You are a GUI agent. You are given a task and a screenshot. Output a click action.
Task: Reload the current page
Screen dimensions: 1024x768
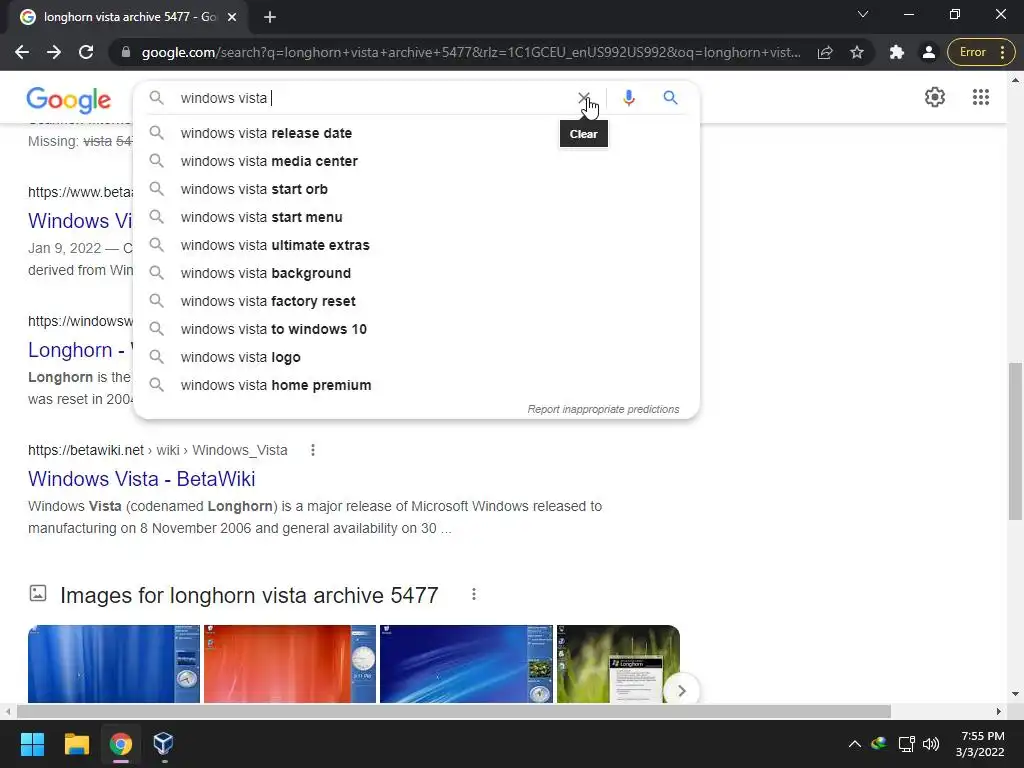pyautogui.click(x=86, y=52)
